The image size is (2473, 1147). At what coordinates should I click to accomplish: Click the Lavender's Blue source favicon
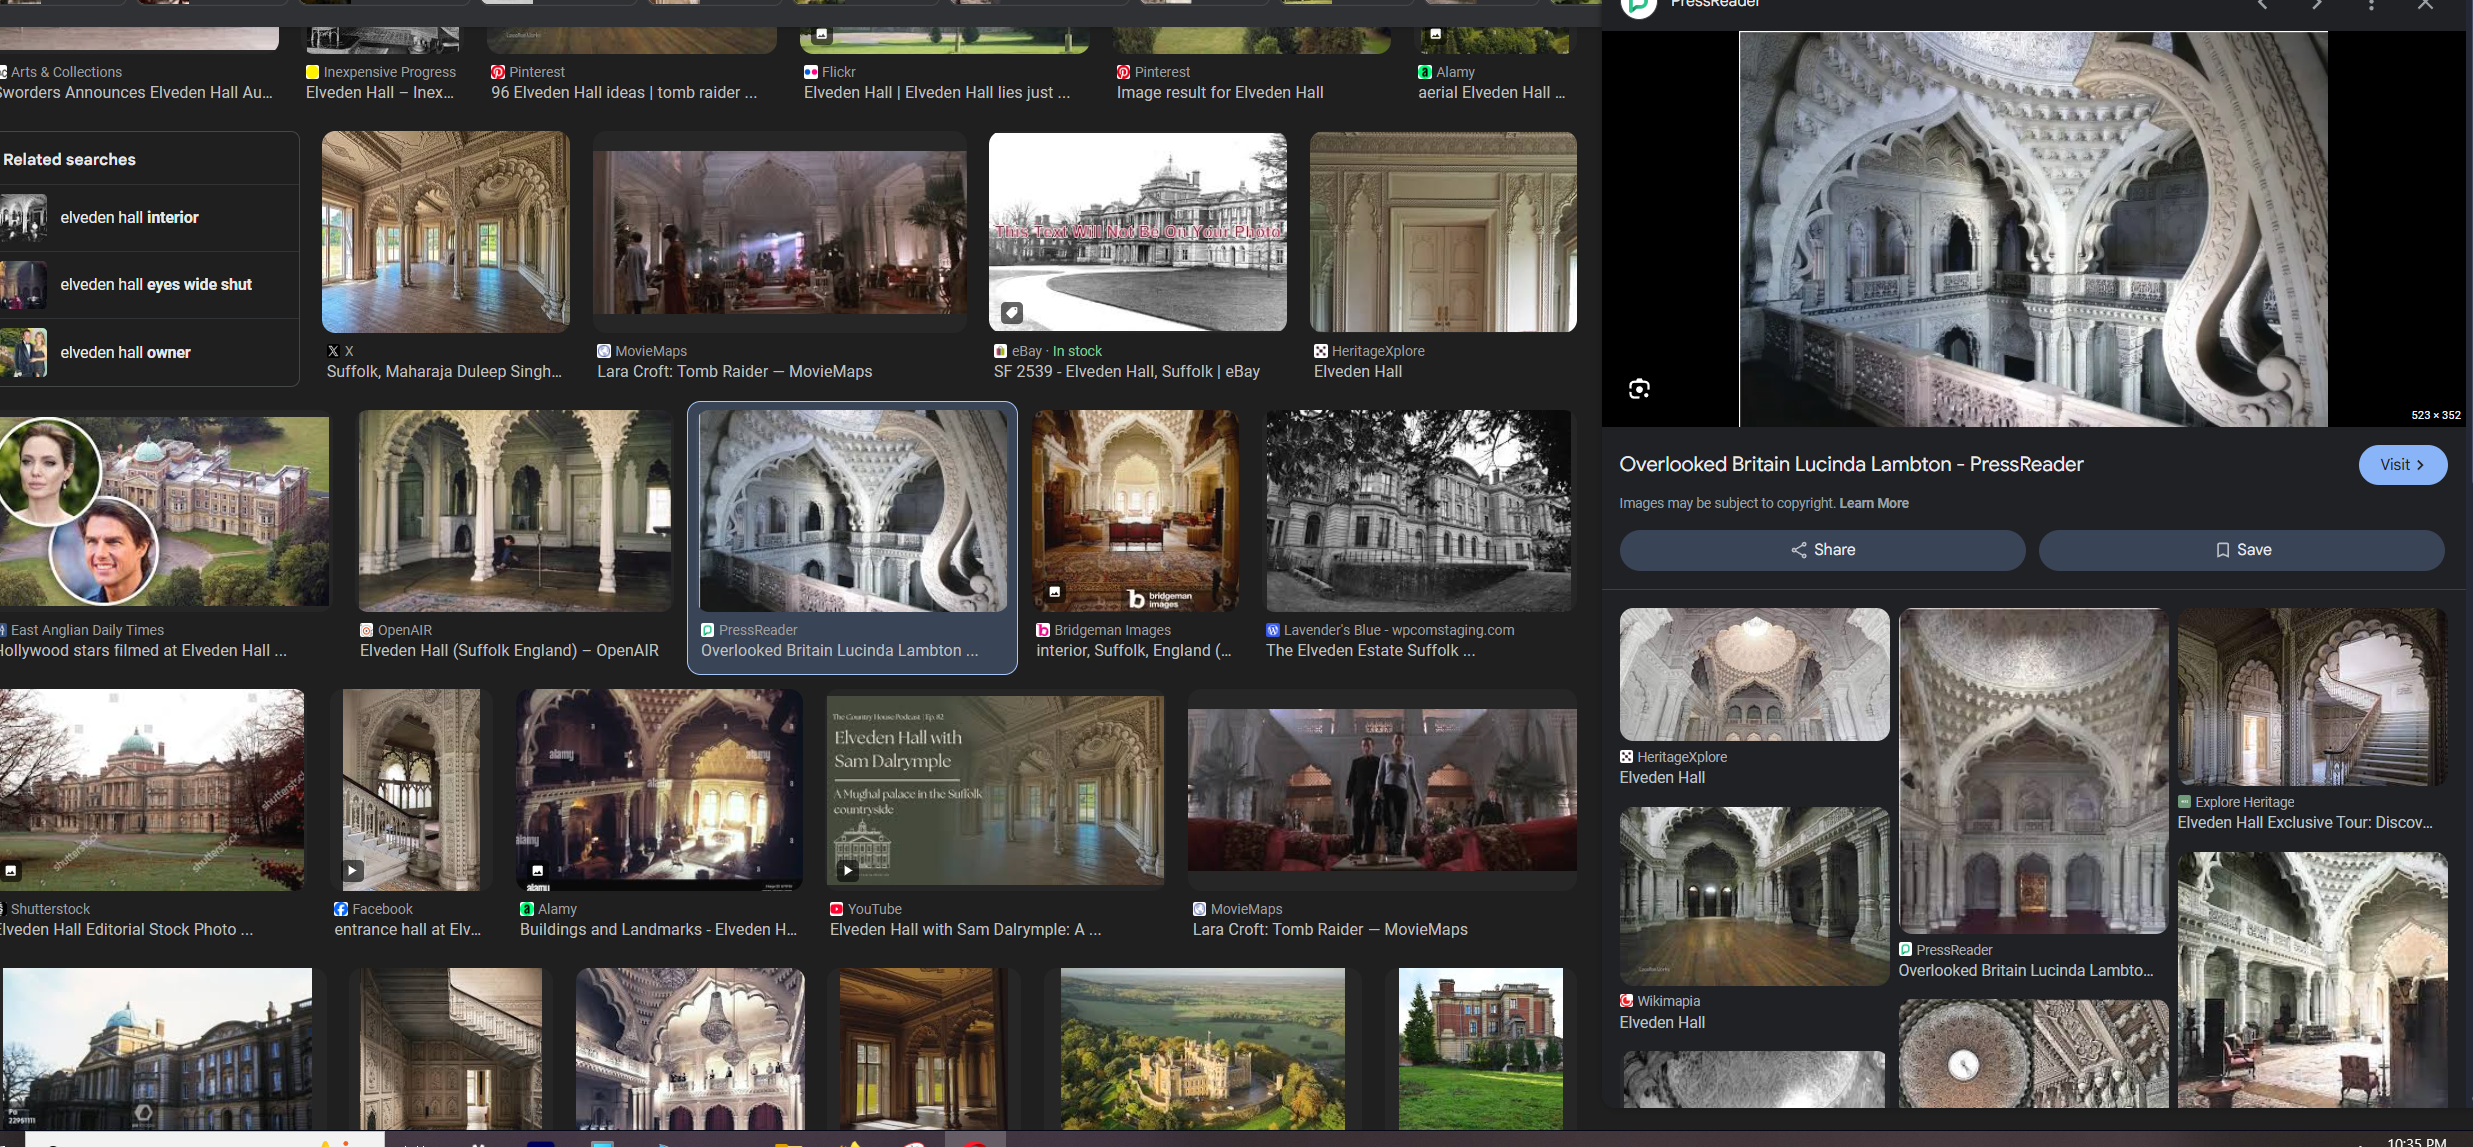coord(1273,630)
